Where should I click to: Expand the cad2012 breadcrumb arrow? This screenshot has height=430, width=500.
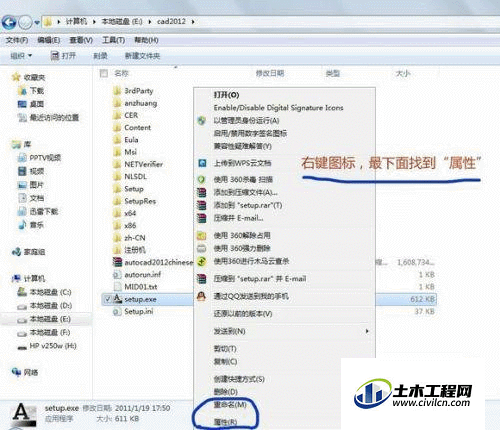click(x=193, y=22)
